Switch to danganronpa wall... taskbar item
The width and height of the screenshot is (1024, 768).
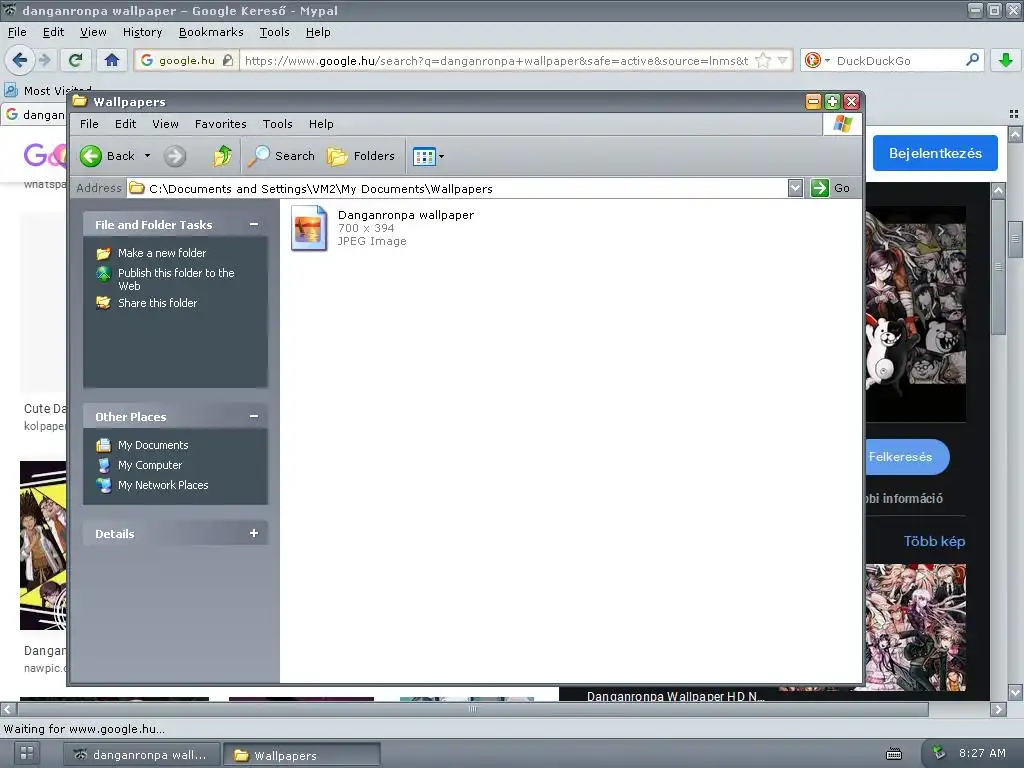coord(140,755)
